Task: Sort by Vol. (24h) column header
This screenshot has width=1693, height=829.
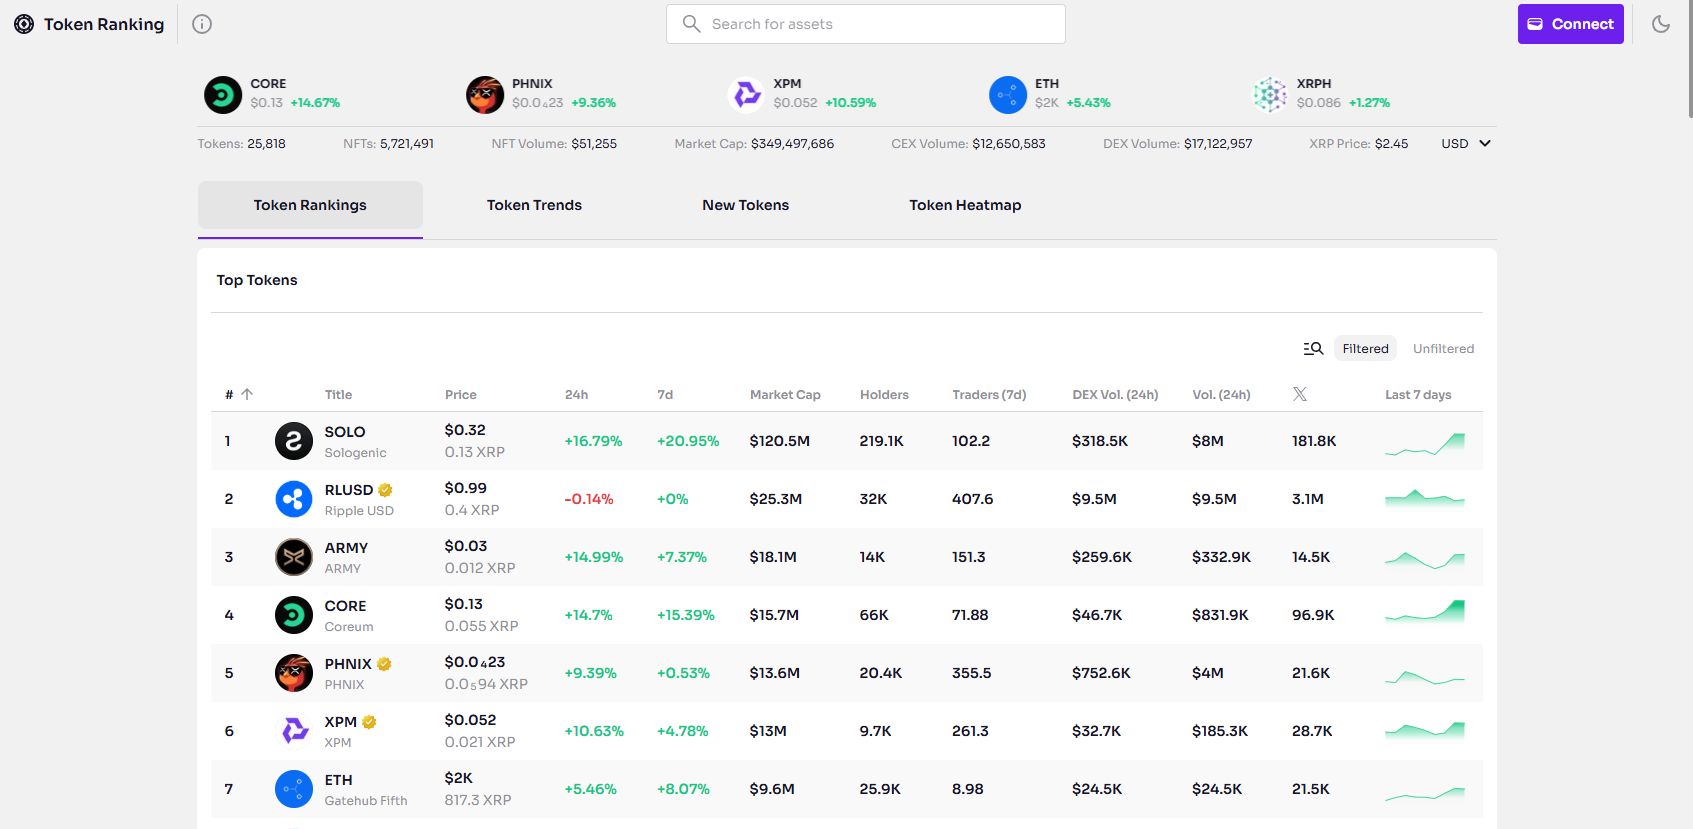Action: click(x=1221, y=394)
